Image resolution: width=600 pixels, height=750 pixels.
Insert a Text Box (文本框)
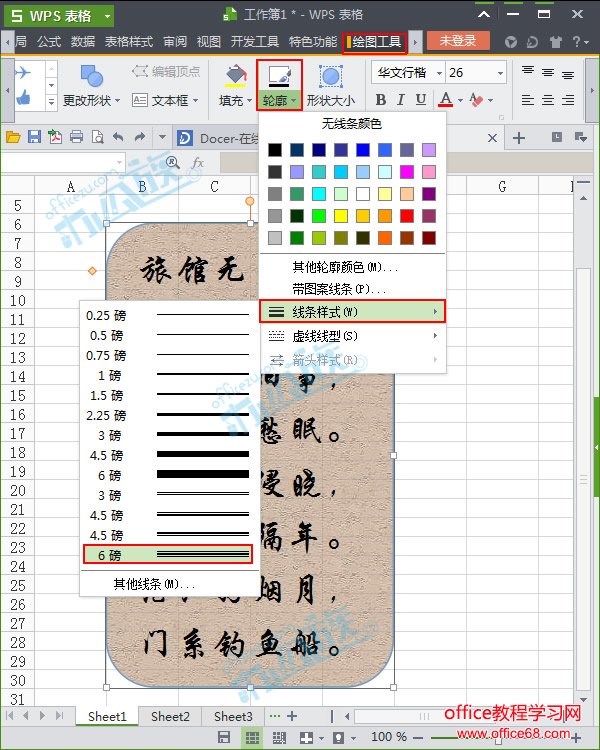[165, 100]
